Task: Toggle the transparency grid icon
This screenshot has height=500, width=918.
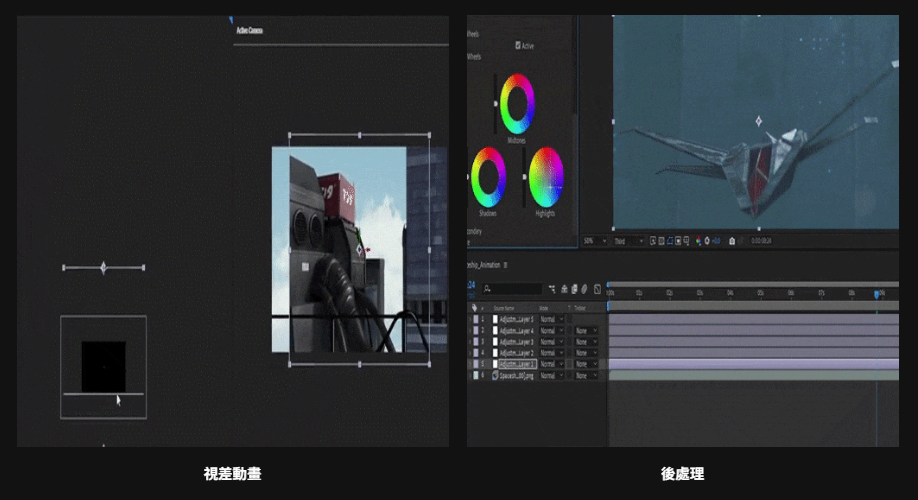Action: [x=661, y=241]
